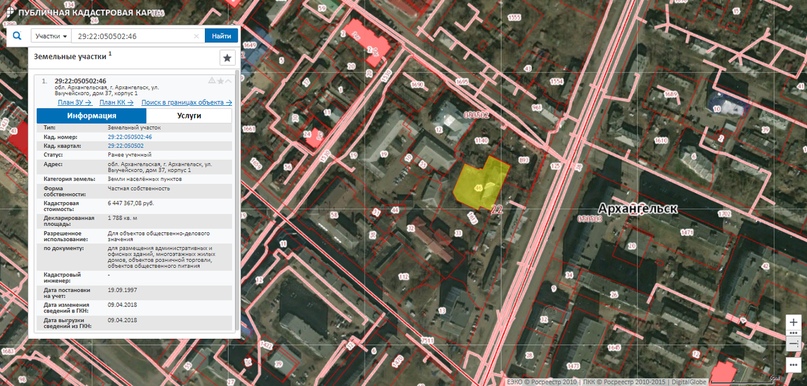
Task: Clear the search field with the X
Action: tap(196, 36)
